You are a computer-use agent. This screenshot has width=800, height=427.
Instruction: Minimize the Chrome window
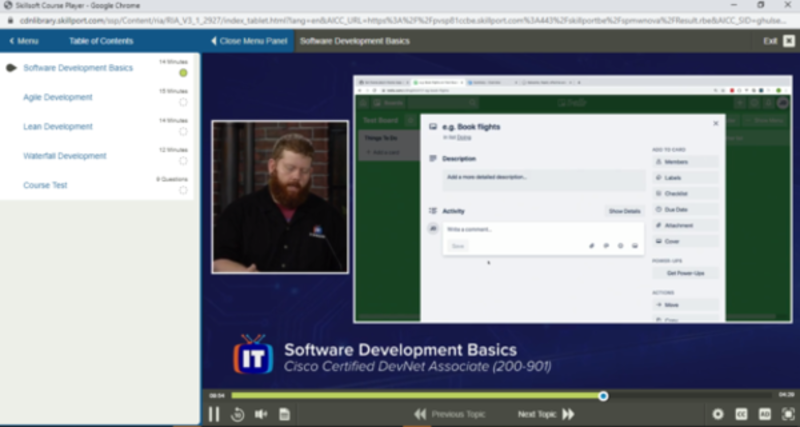click(x=734, y=5)
